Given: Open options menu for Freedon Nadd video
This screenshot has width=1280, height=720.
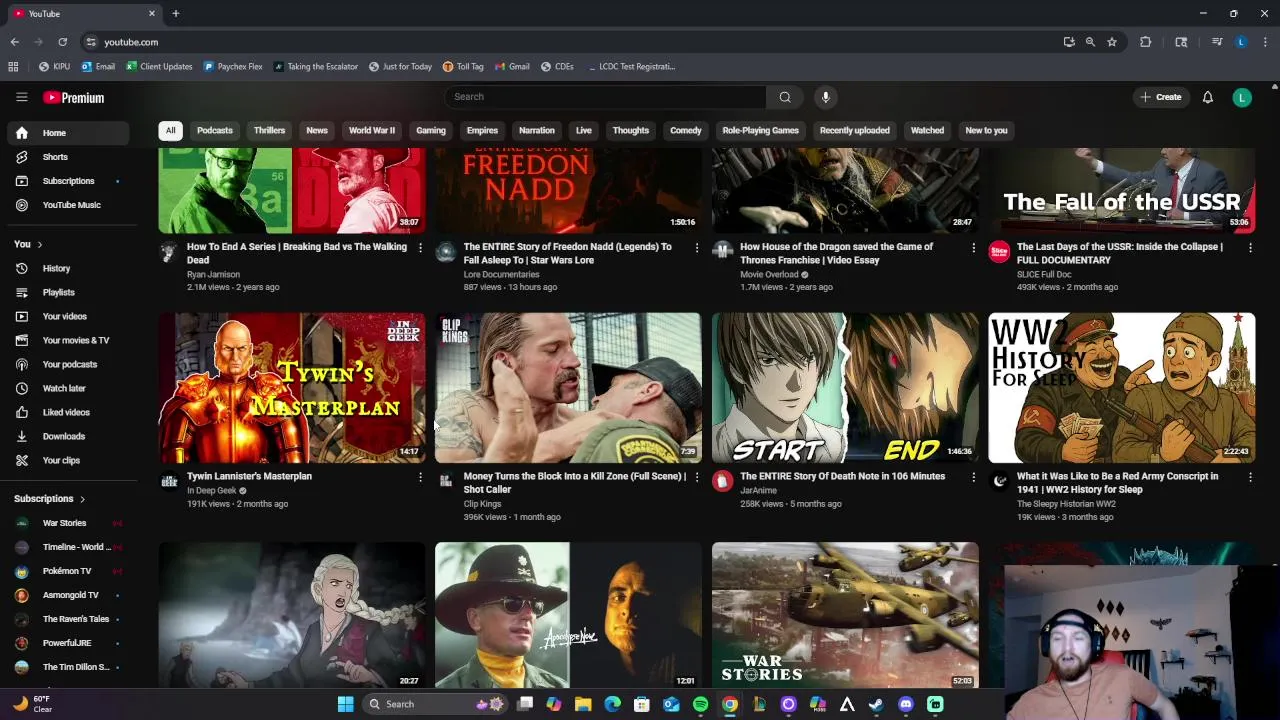Looking at the screenshot, I should [x=697, y=247].
